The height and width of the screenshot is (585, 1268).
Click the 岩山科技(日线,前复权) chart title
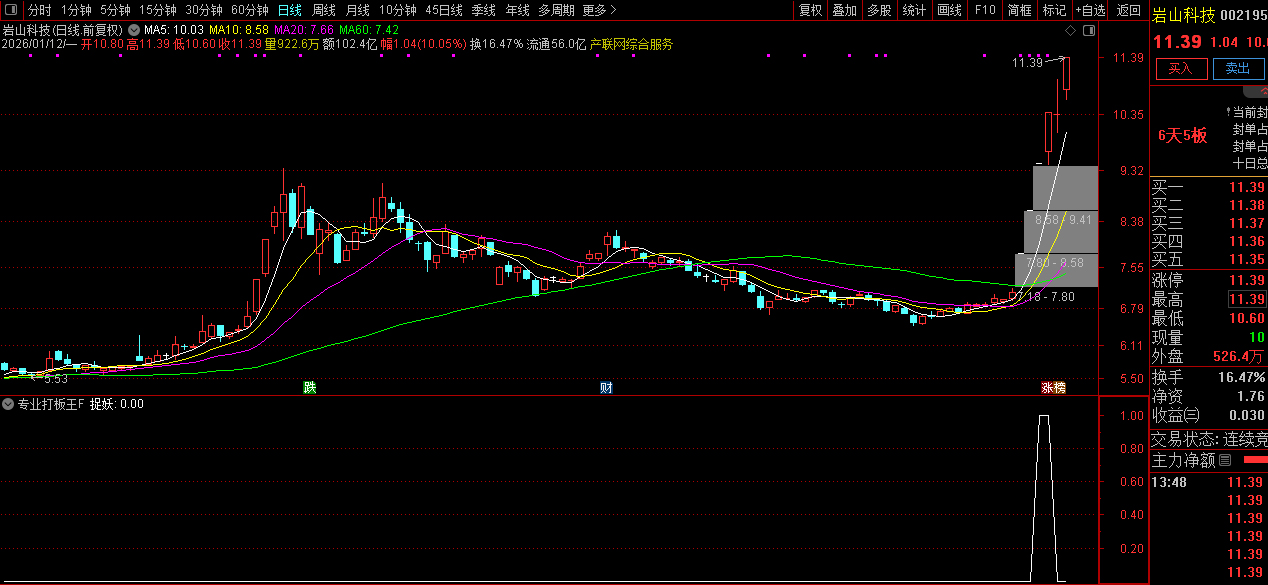pos(63,30)
